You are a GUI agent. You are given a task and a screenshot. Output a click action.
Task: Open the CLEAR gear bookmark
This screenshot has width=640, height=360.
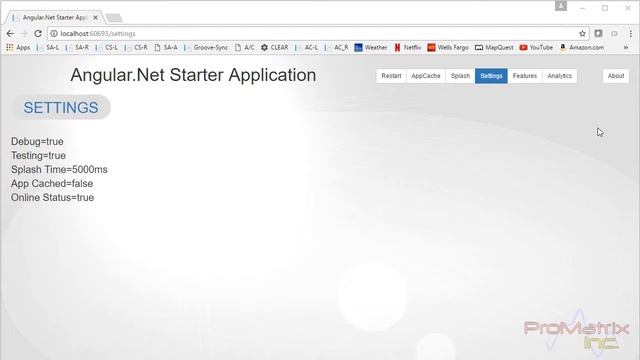coord(275,47)
